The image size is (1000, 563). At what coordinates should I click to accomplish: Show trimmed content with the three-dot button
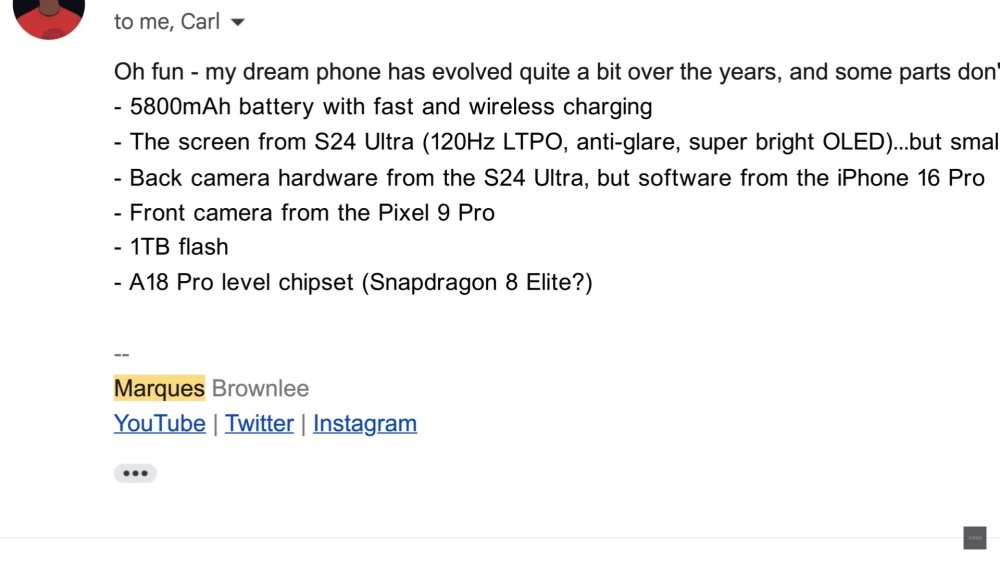(135, 473)
